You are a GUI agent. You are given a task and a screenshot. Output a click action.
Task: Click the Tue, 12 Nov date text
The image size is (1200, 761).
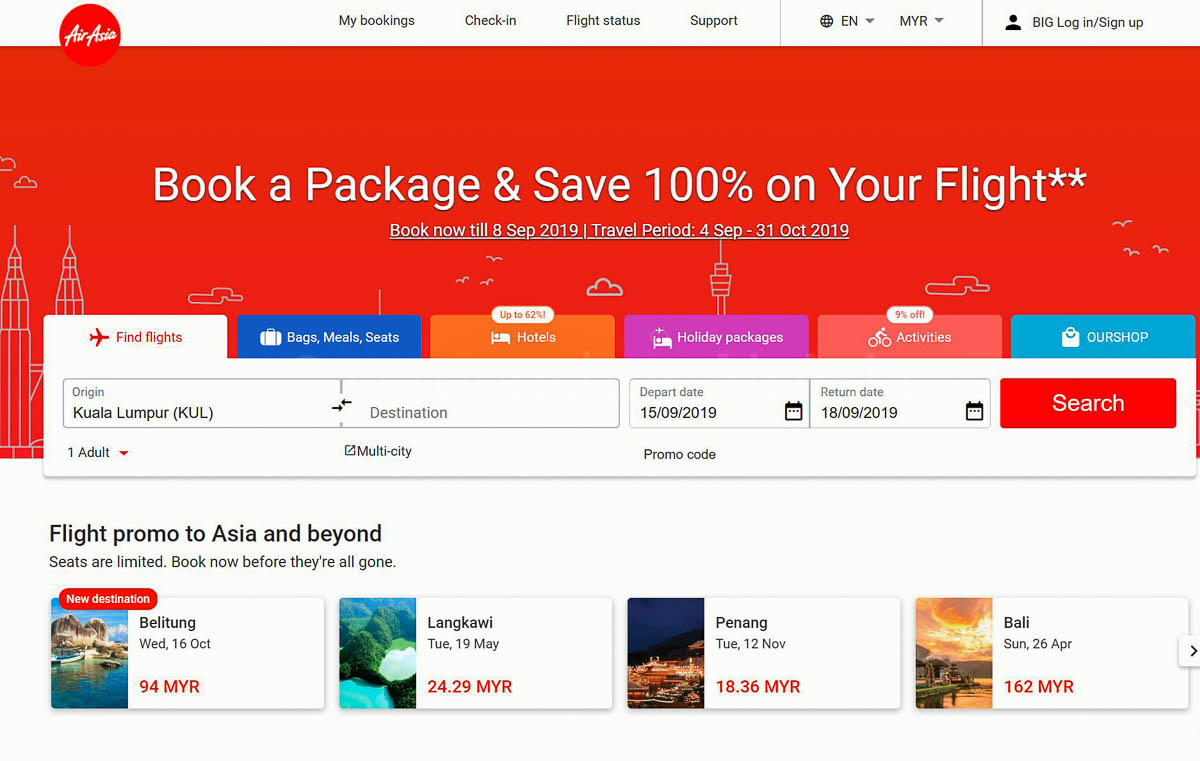pos(751,644)
